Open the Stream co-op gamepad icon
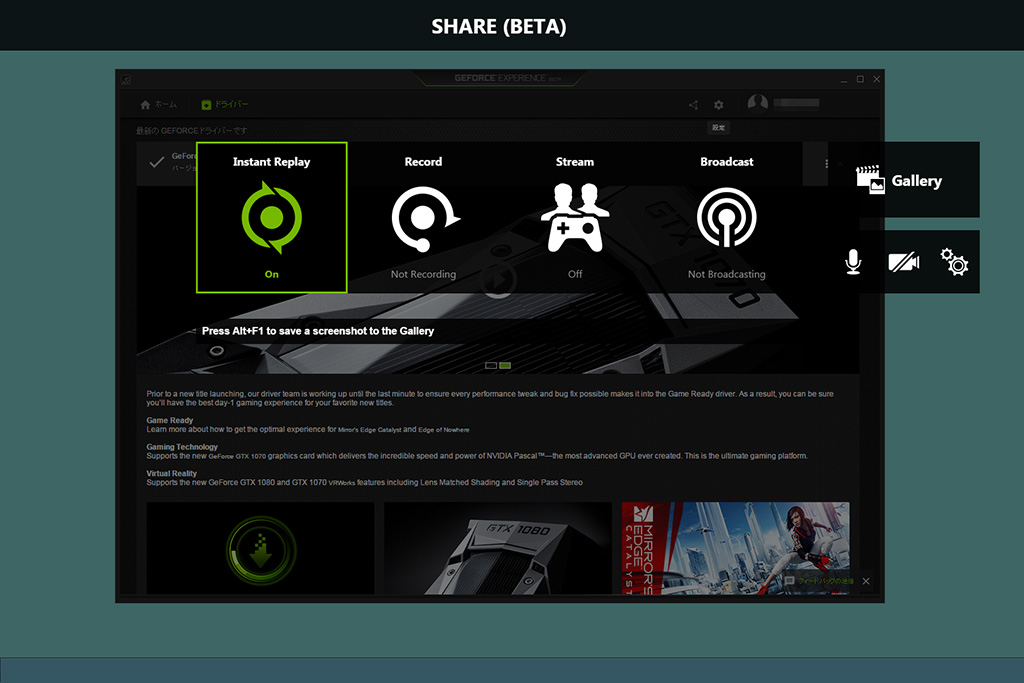This screenshot has height=683, width=1024. [575, 217]
